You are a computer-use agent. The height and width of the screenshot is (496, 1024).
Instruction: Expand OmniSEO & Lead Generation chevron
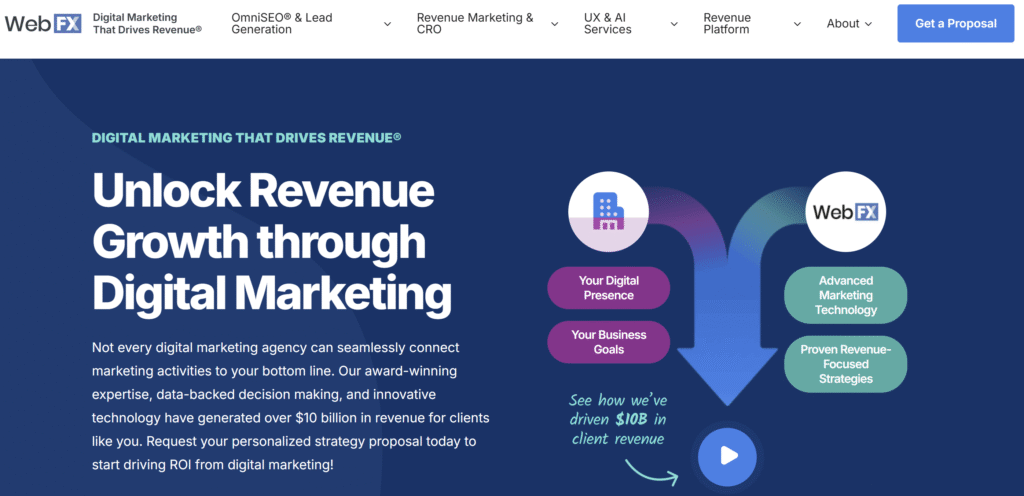tap(387, 24)
